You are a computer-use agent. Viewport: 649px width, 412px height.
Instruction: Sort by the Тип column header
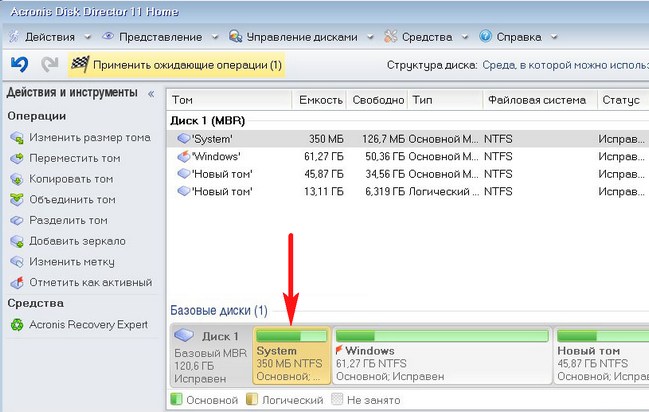[x=446, y=100]
